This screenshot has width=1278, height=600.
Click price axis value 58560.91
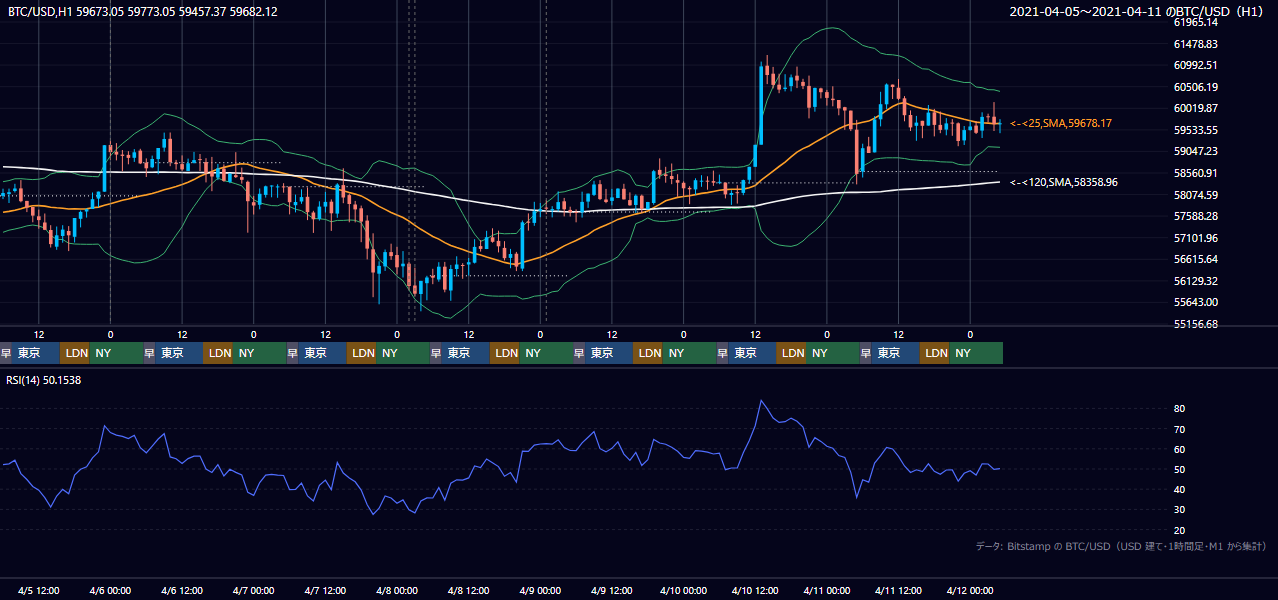[1195, 173]
